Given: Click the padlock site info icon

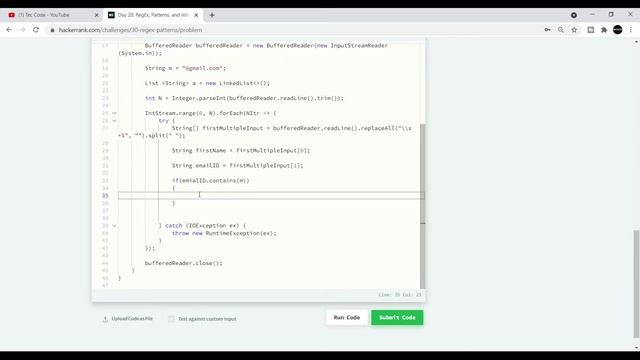Looking at the screenshot, I should tap(52, 30).
